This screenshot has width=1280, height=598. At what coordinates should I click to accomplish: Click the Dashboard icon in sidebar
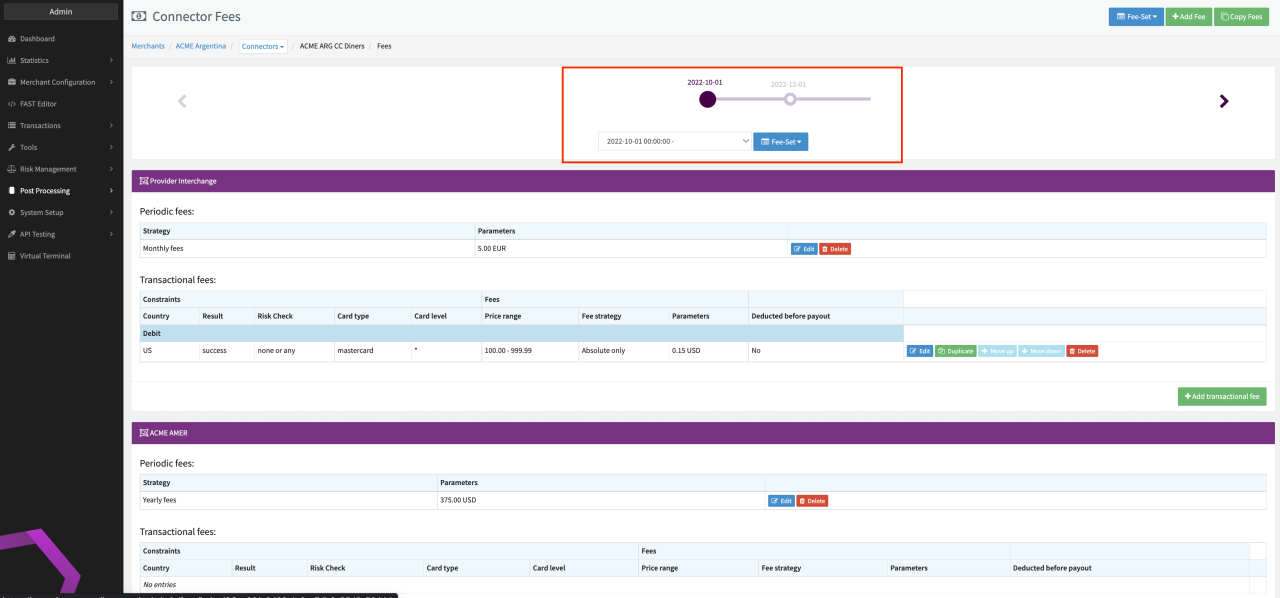click(x=11, y=39)
